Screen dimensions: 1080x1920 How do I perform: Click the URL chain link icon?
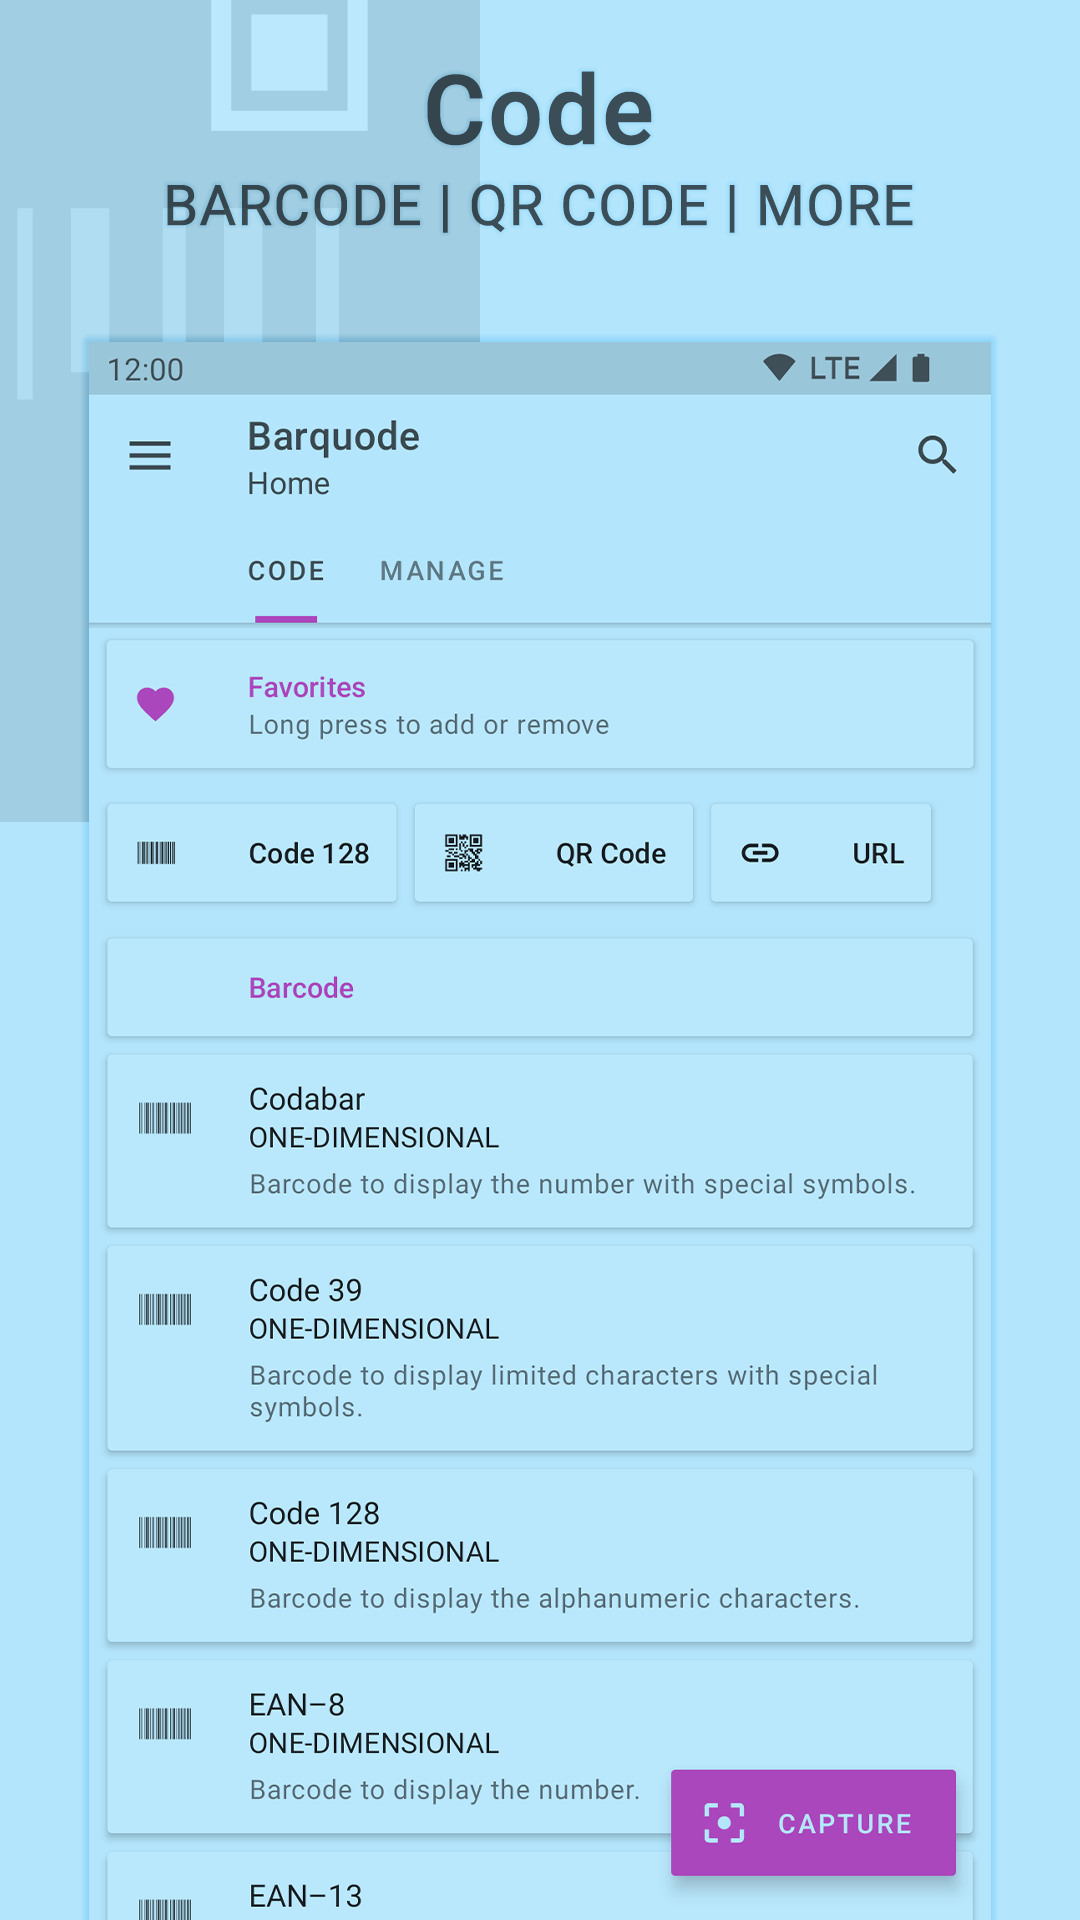click(x=760, y=853)
